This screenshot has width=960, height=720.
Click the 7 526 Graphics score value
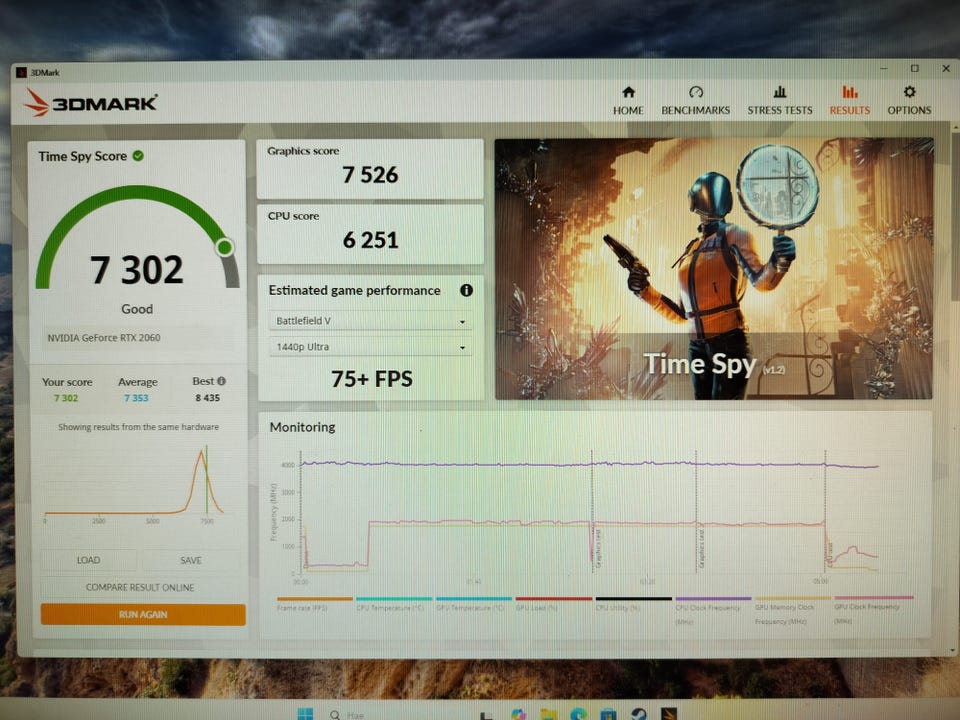click(x=370, y=175)
